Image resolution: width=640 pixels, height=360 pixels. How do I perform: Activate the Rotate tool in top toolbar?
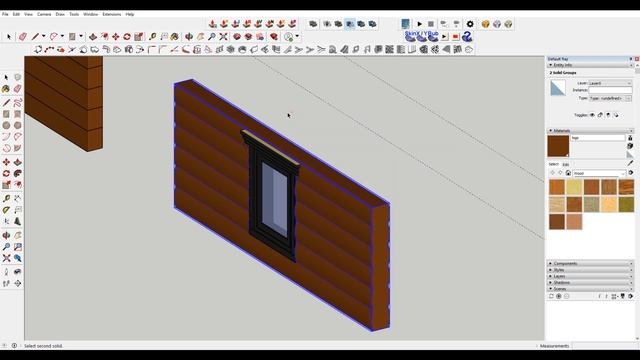(127, 37)
